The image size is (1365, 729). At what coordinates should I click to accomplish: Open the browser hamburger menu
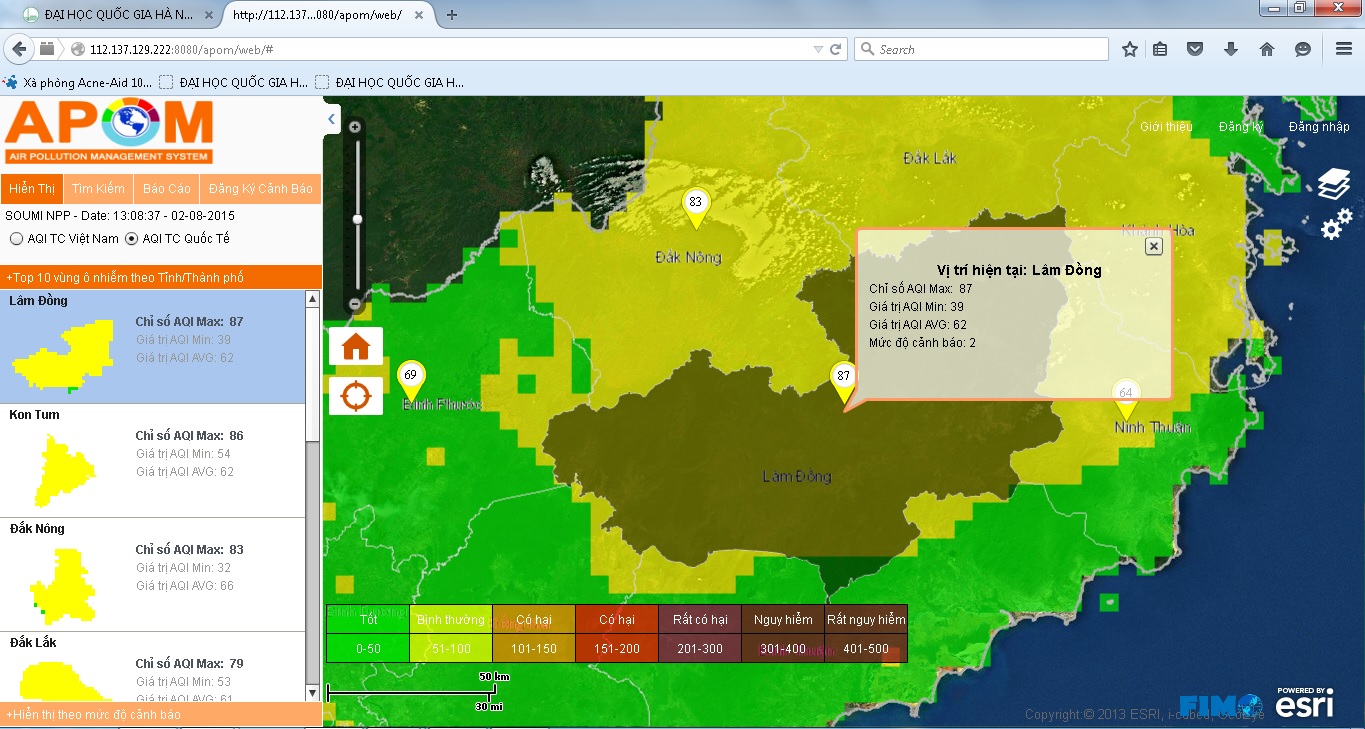1344,49
